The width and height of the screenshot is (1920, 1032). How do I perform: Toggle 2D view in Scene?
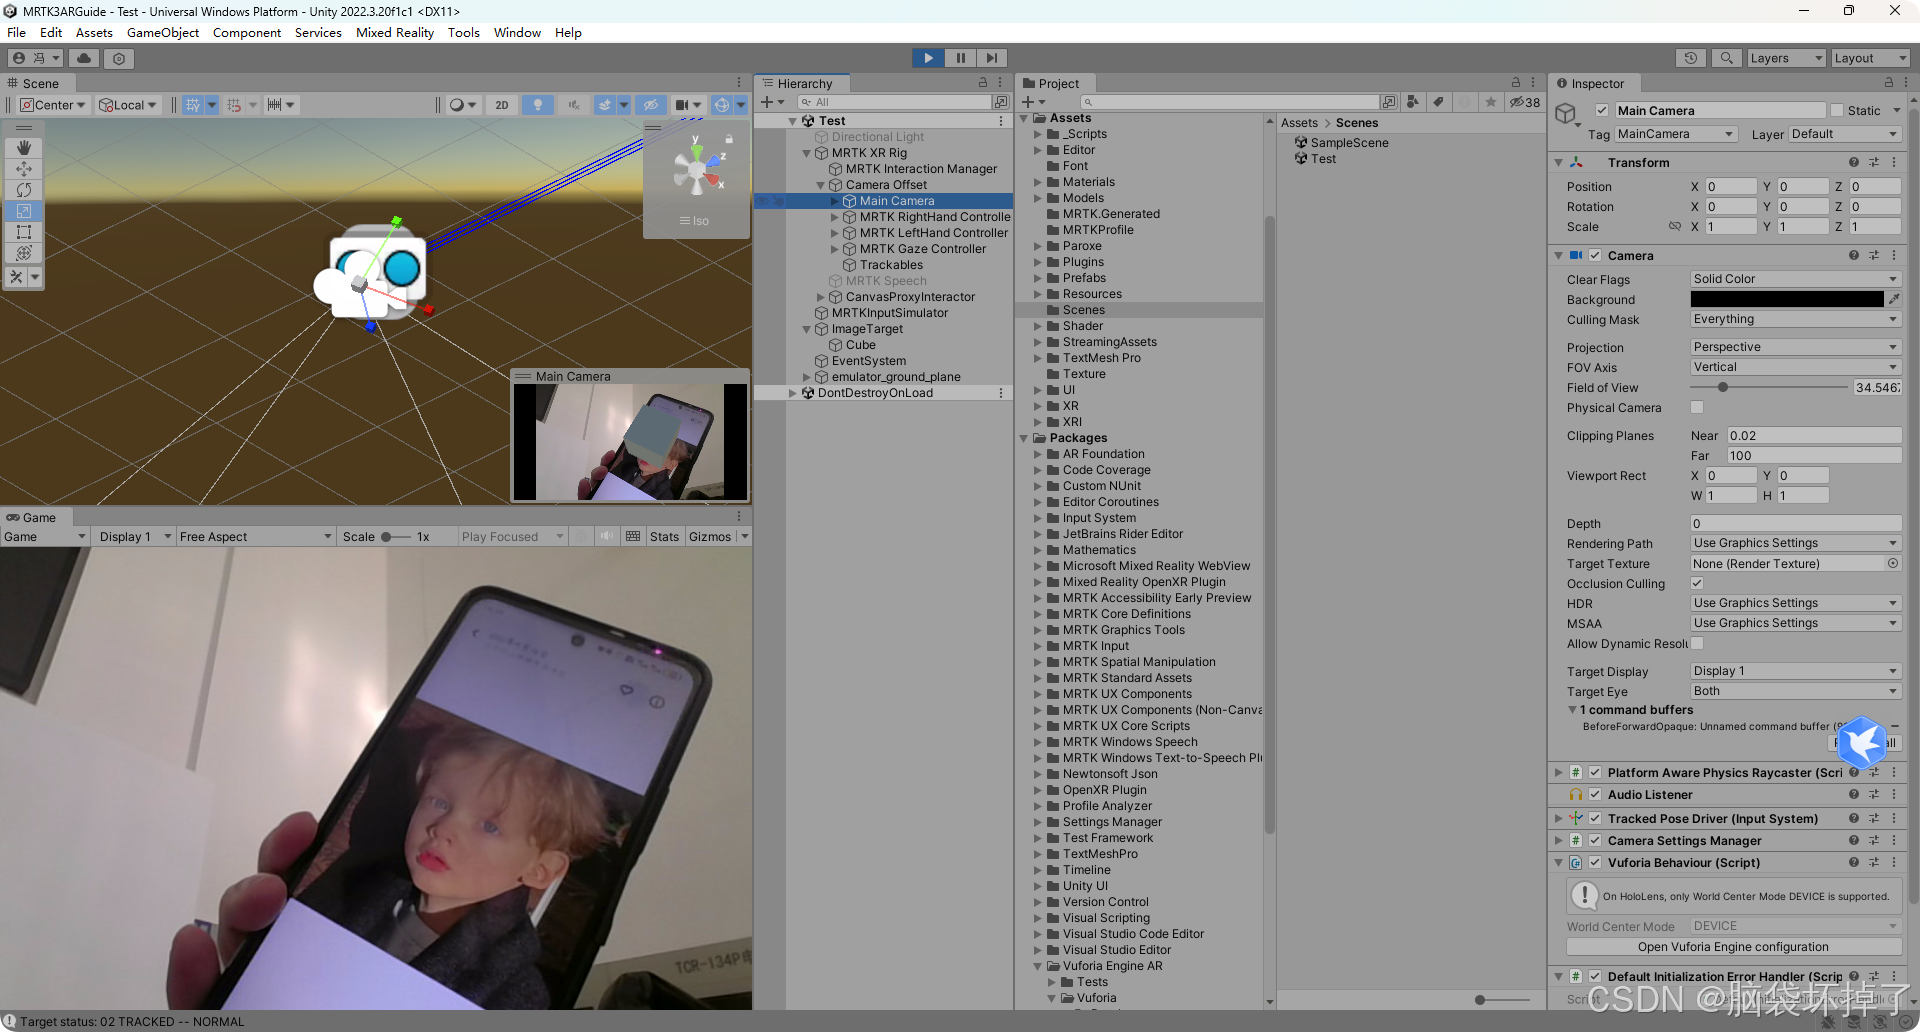(x=502, y=105)
